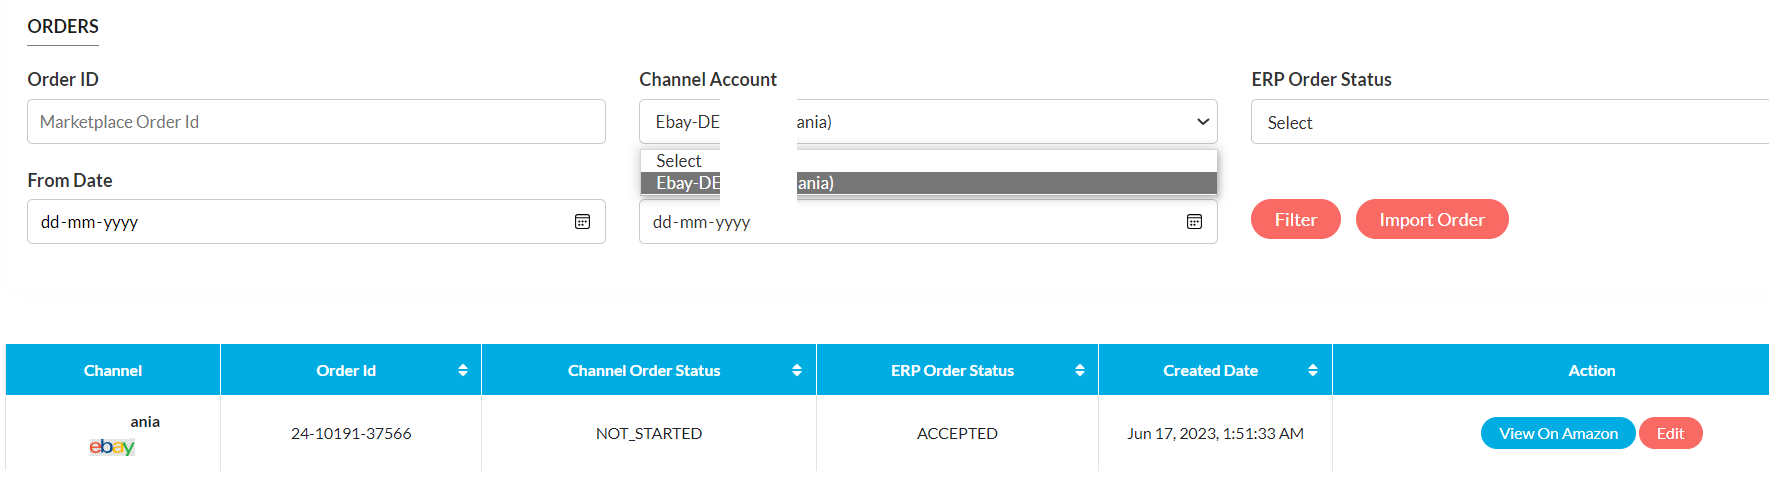This screenshot has width=1769, height=499.
Task: Choose the 'Select' option in dropdown list
Action: pyautogui.click(x=679, y=161)
